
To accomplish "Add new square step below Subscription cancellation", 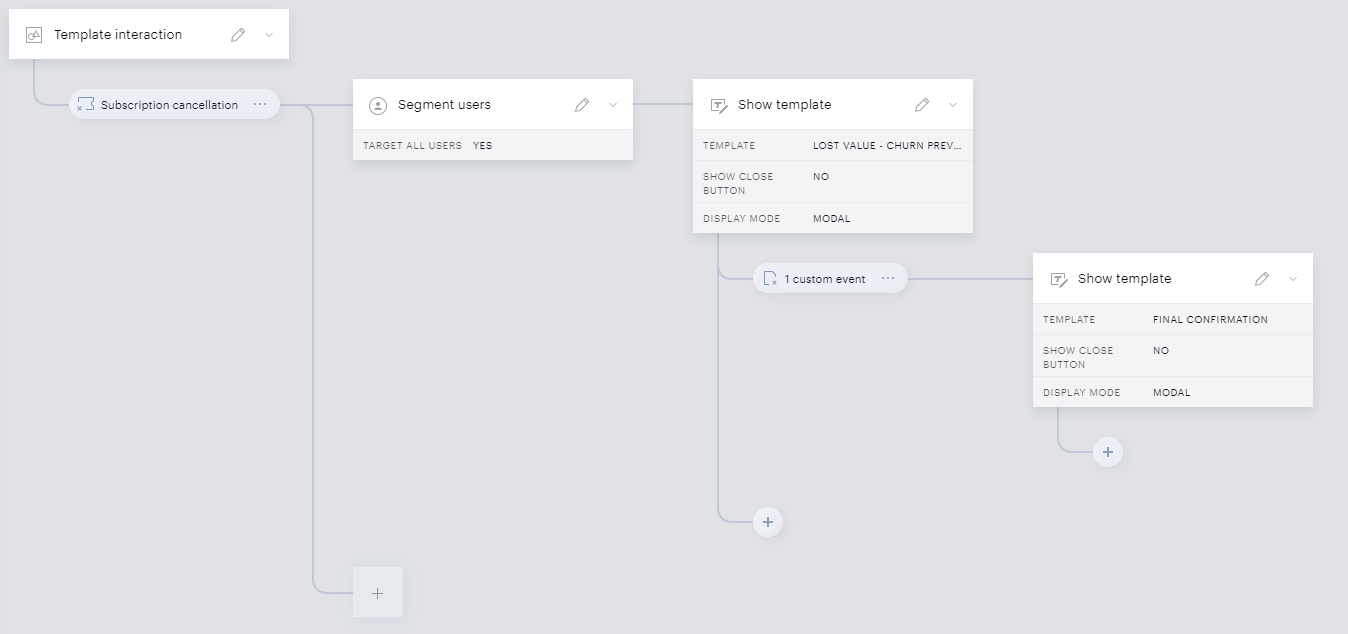I will coord(378,593).
